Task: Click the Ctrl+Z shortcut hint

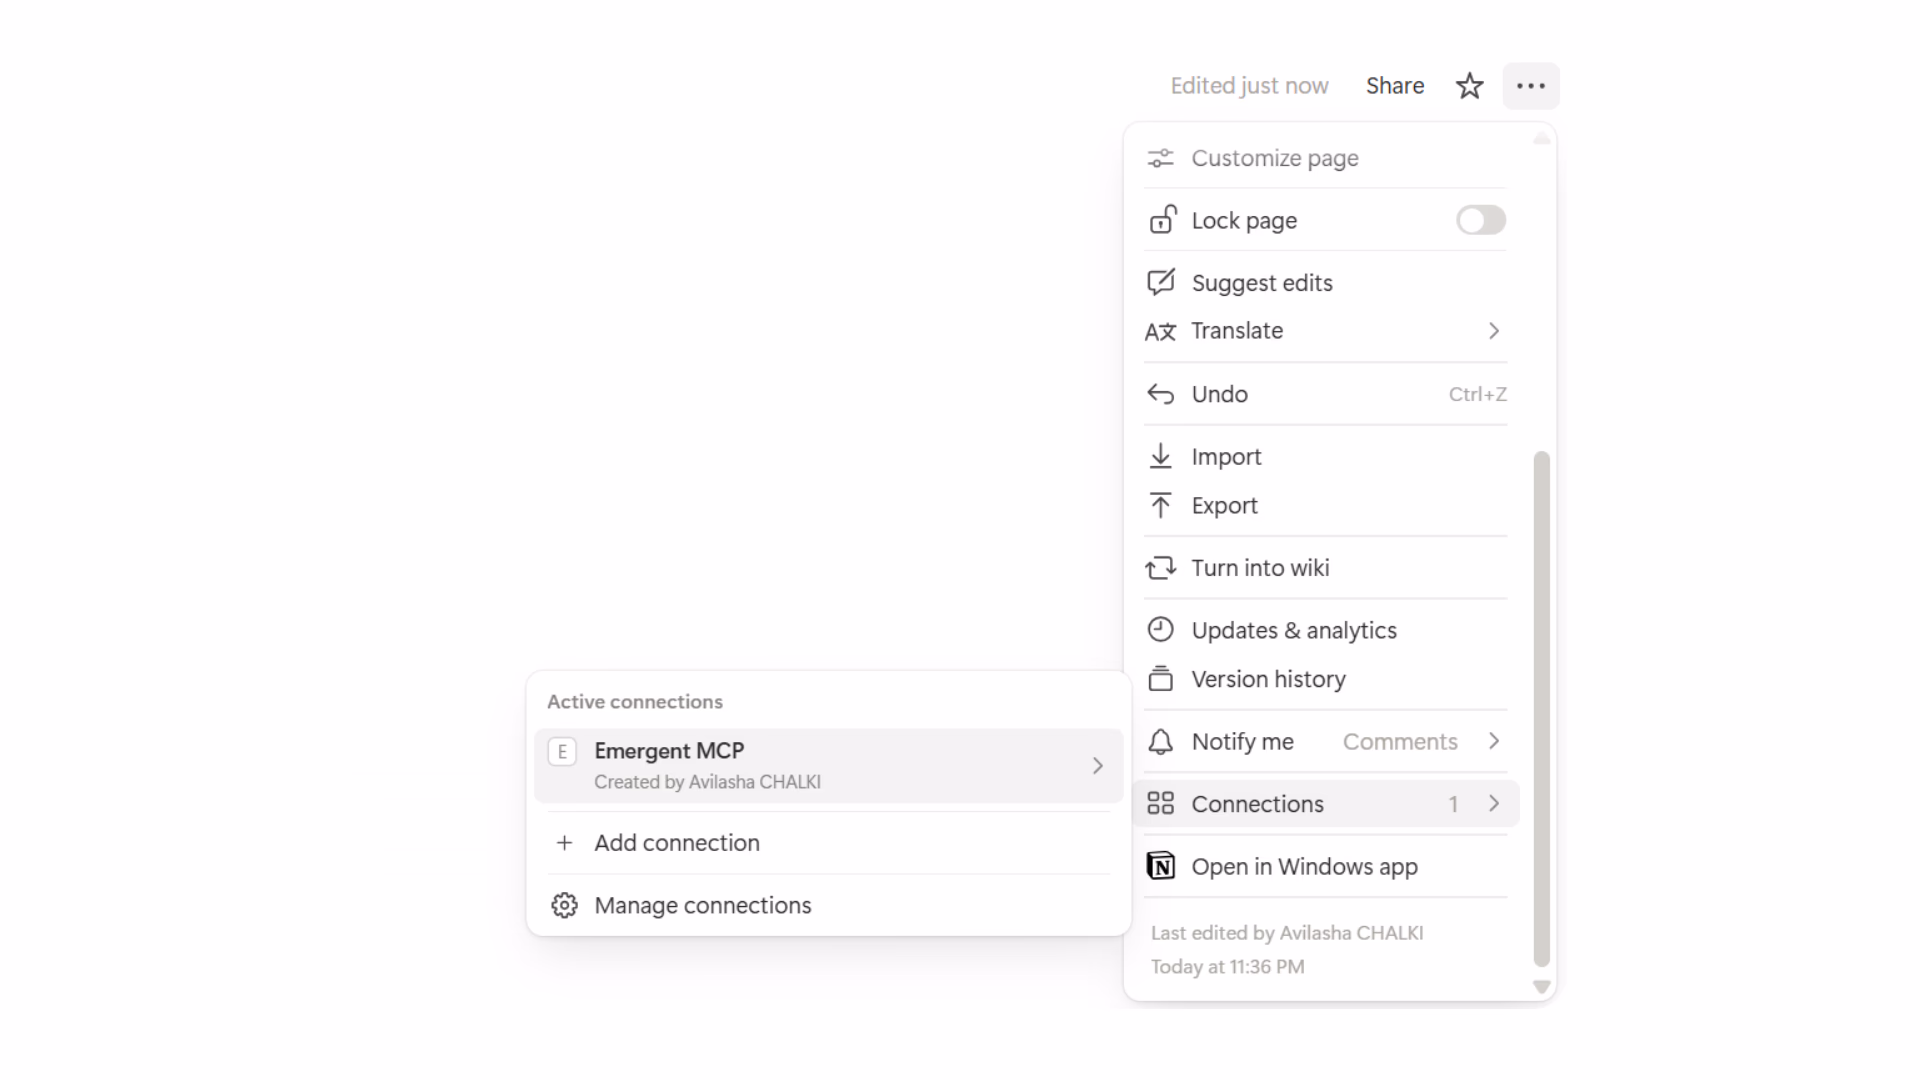Action: click(x=1477, y=394)
